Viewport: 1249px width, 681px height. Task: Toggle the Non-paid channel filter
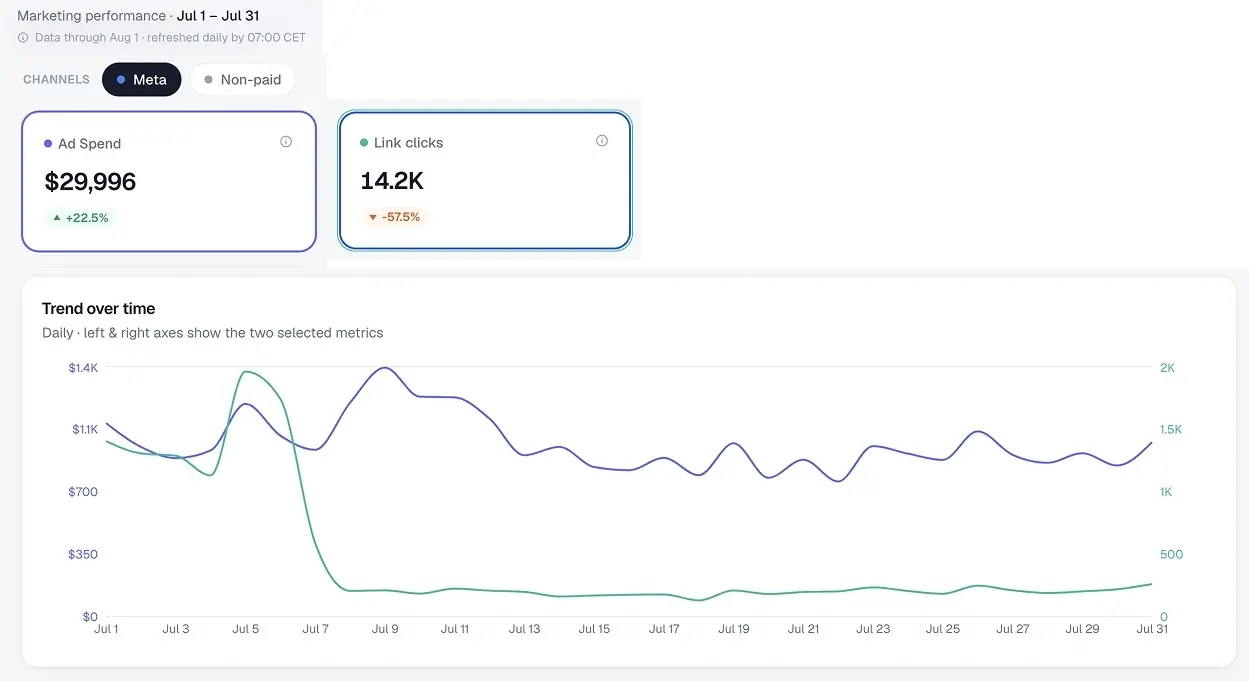point(242,79)
